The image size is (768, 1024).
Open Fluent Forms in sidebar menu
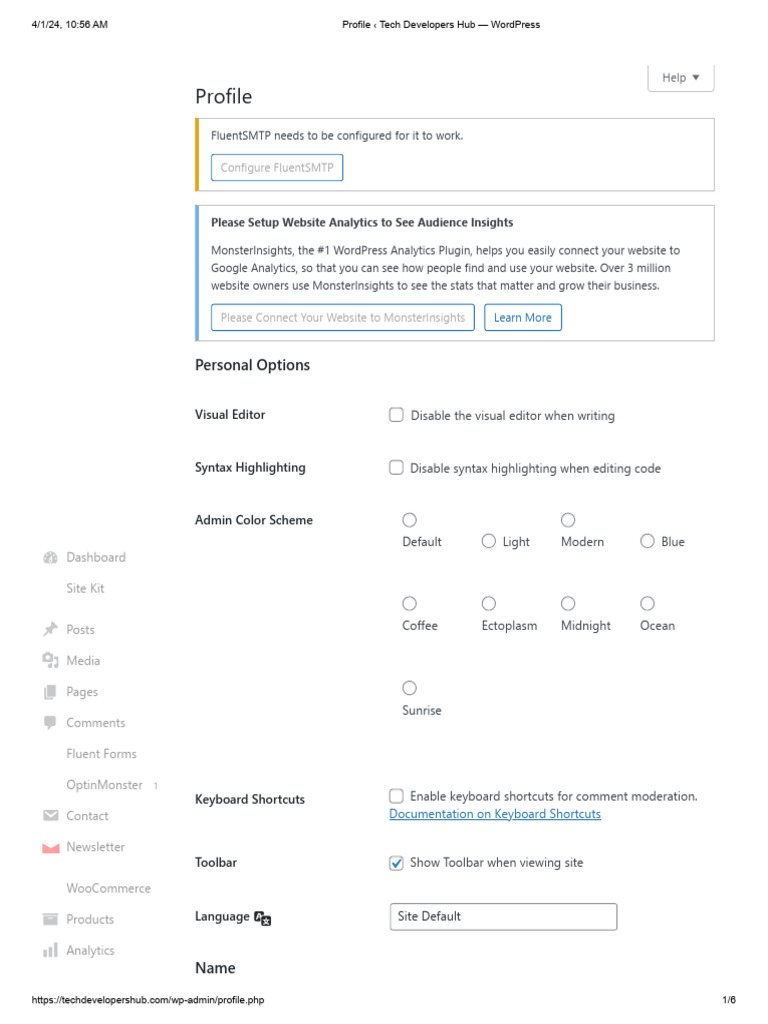point(101,754)
